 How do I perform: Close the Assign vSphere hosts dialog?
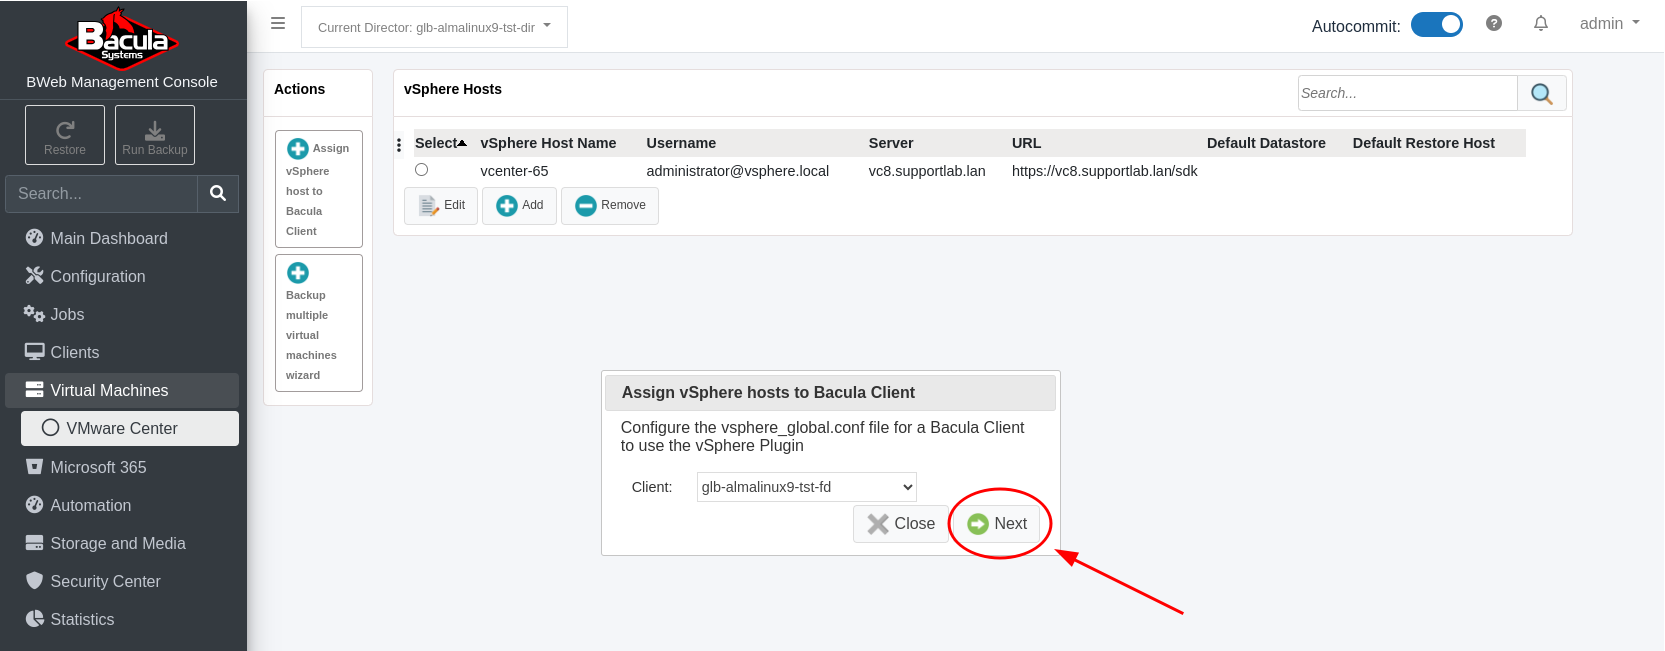click(901, 524)
